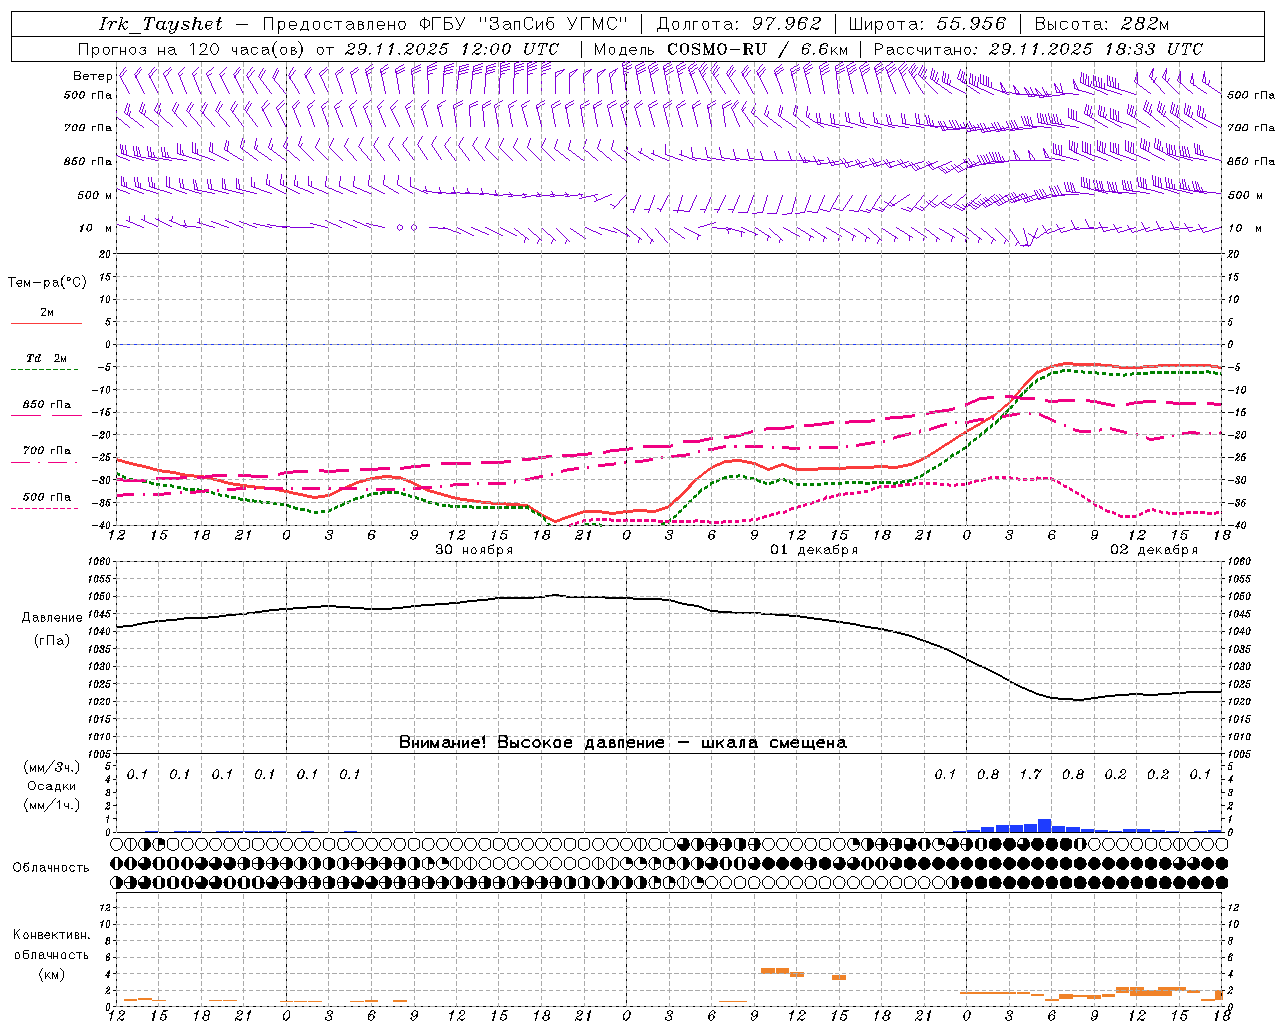Click the Тем-ра(°C) axis title

47,282
